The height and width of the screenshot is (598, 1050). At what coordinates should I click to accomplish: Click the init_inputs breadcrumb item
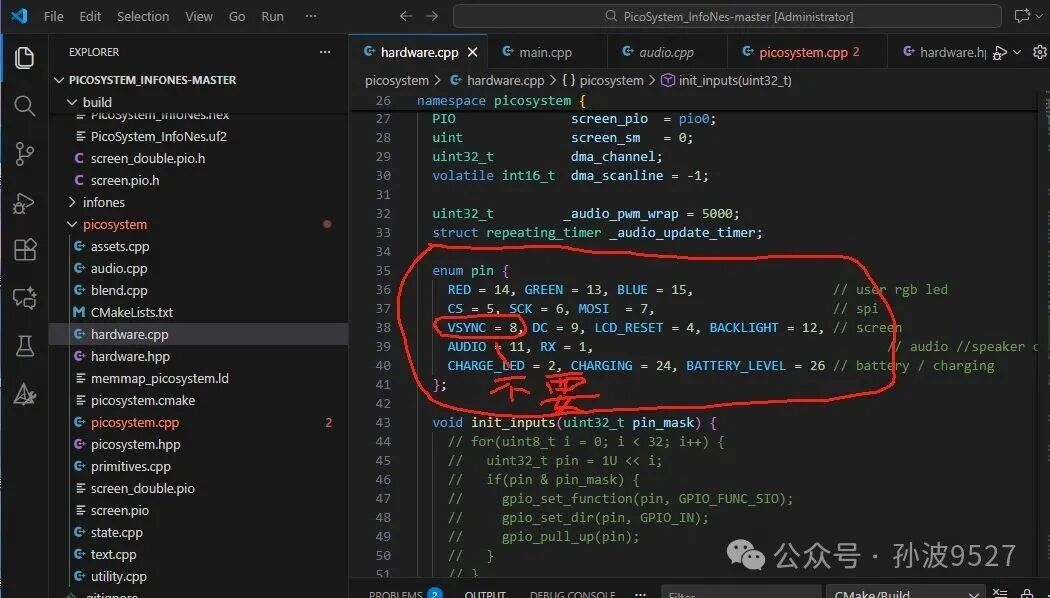click(x=727, y=80)
